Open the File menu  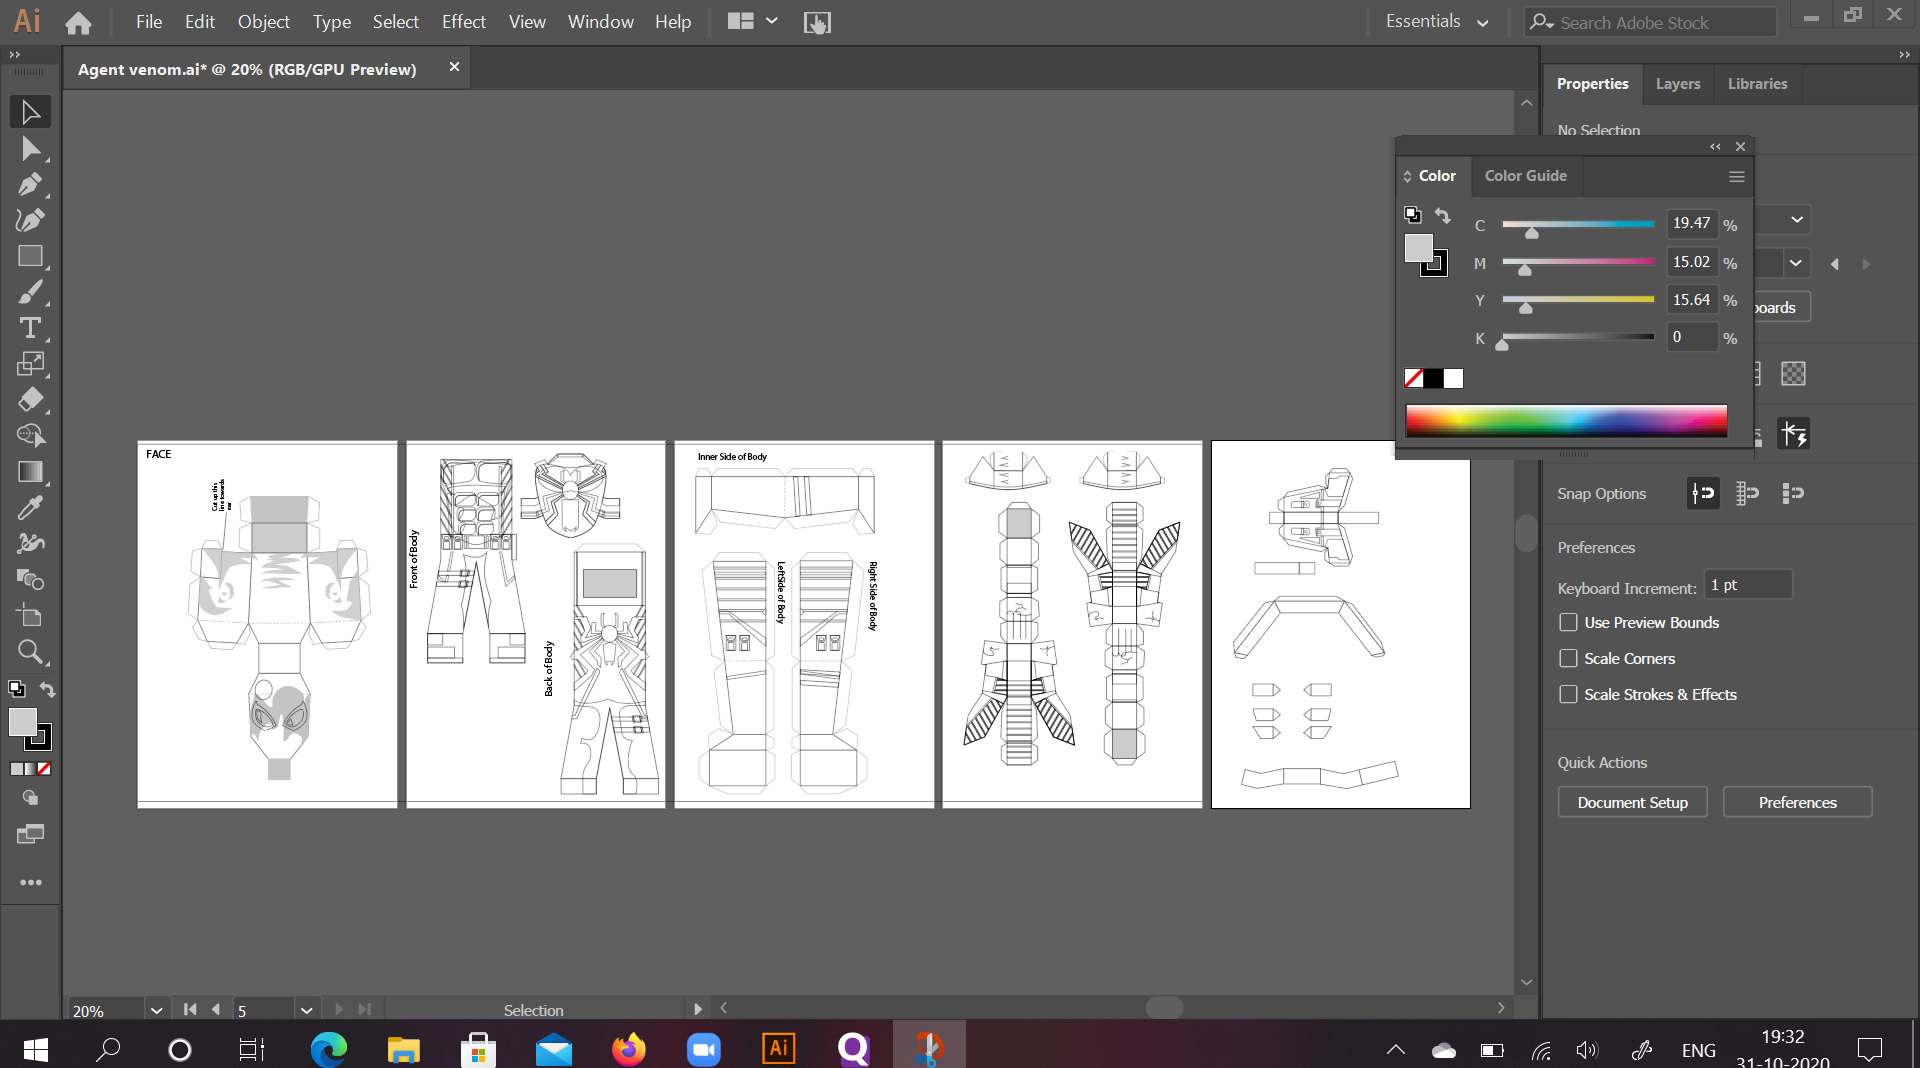[149, 21]
